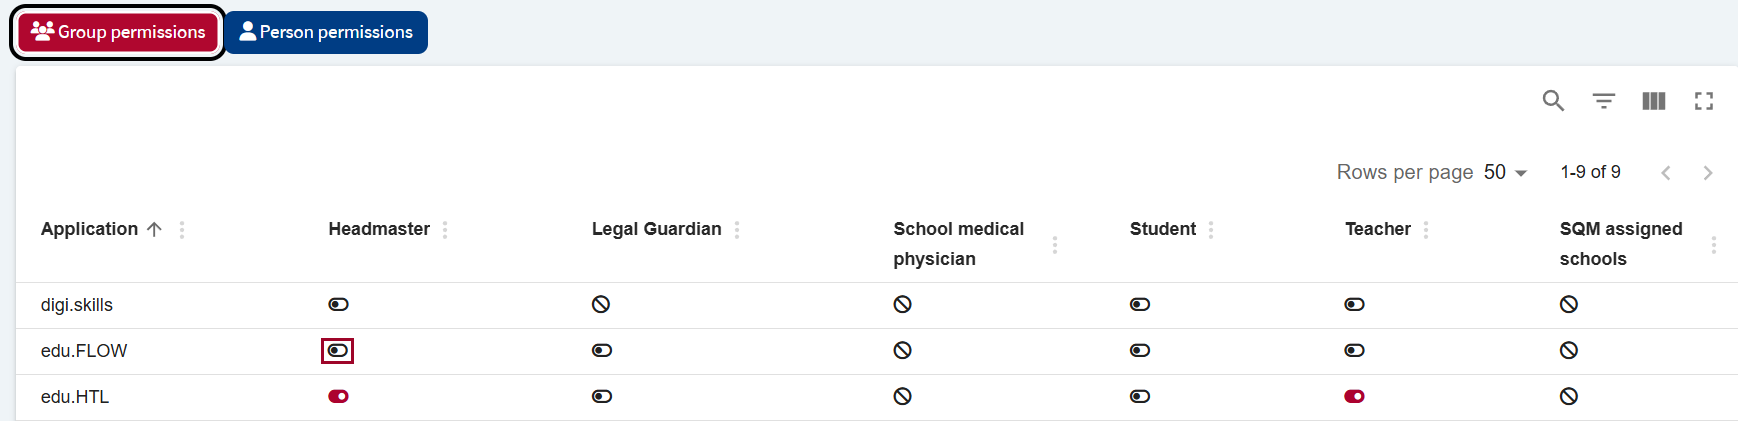Image resolution: width=1738 pixels, height=421 pixels.
Task: Go to previous page arrow
Action: [1666, 173]
